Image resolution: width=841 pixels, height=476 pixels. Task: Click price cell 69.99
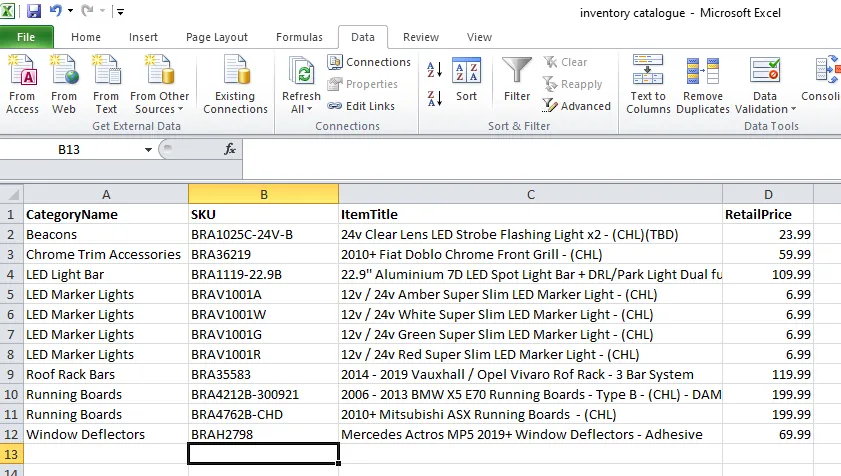[x=768, y=435]
